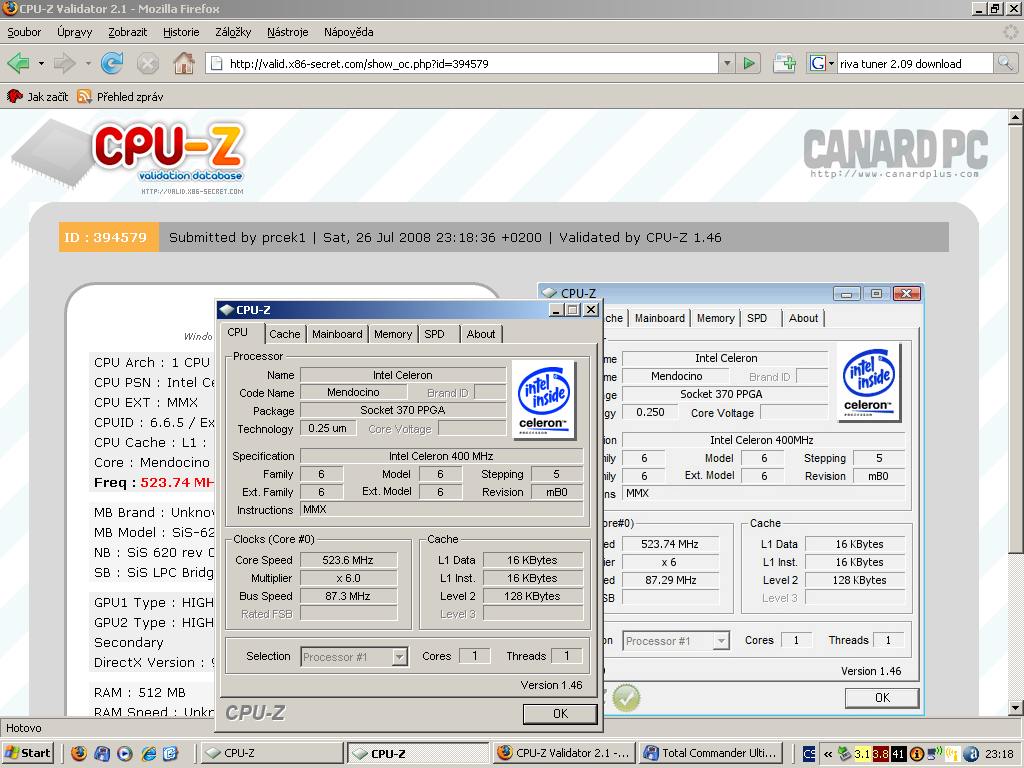Select the CPU tab in front CPU-Z window

point(238,332)
